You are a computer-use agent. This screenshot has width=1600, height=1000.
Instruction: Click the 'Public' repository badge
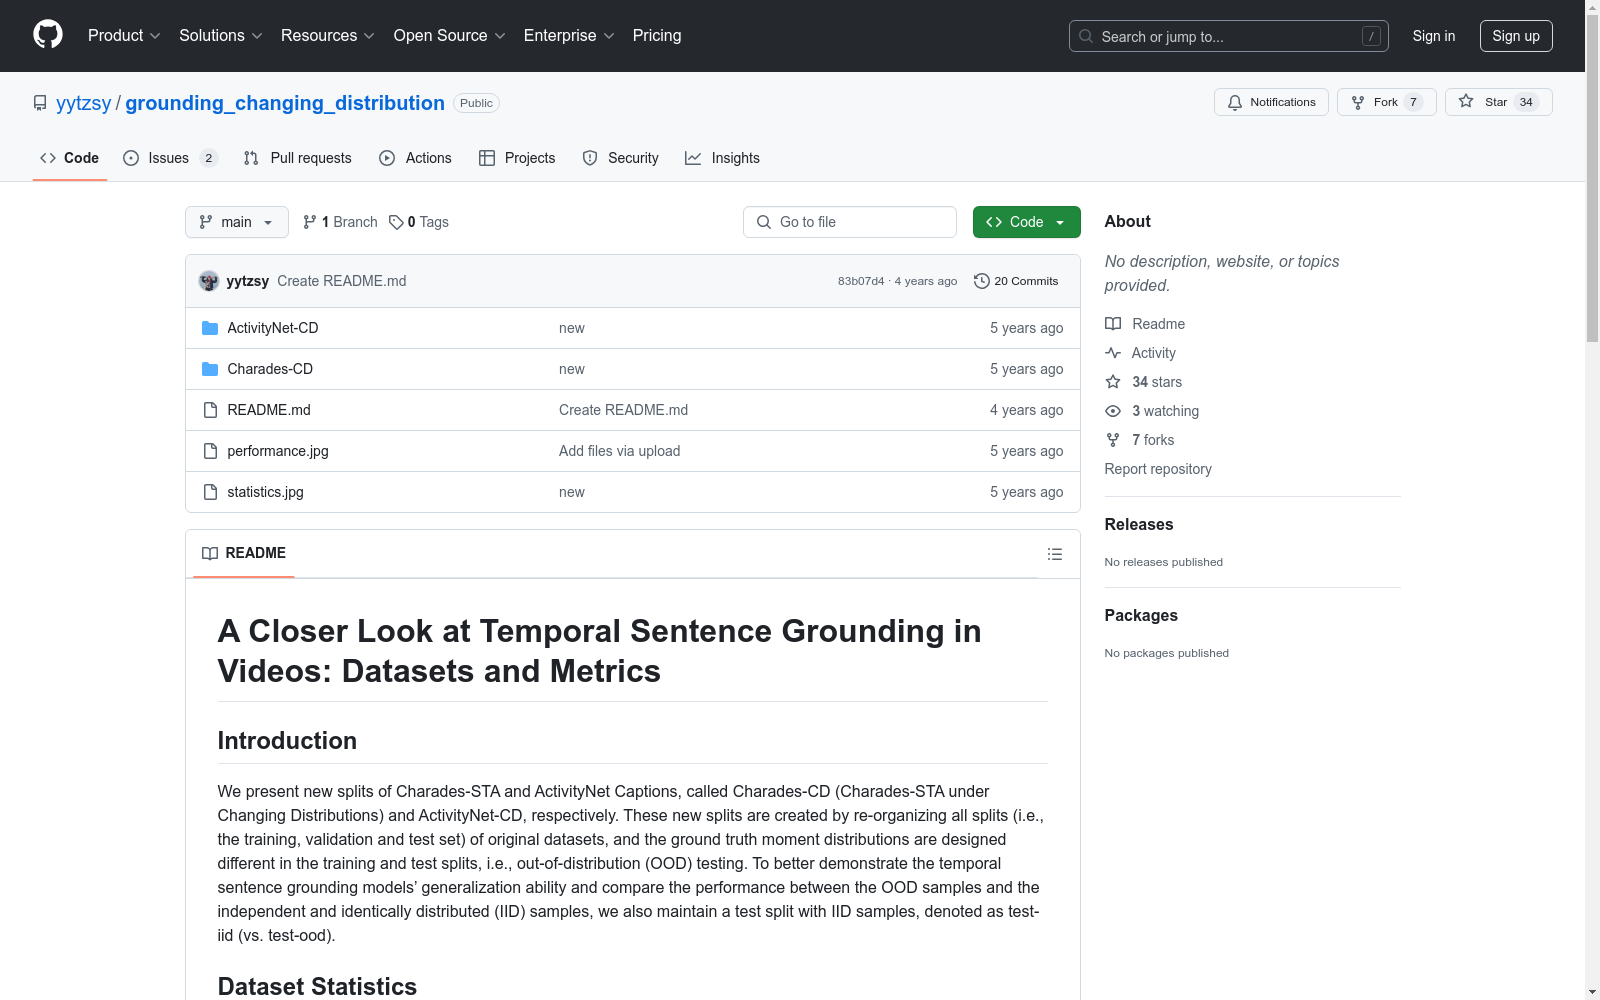477,103
